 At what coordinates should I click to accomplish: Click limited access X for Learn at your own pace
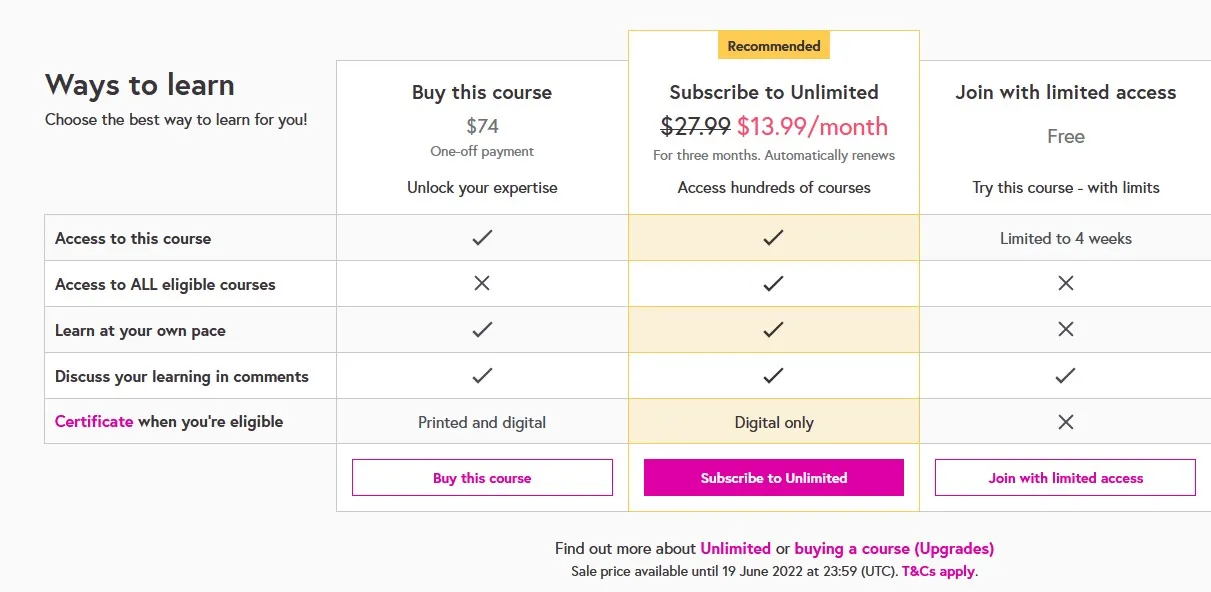tap(1066, 330)
